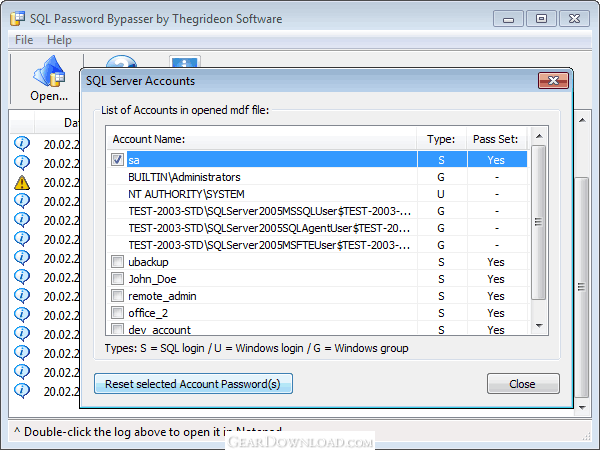Screen dimensions: 600x450
Task: Open the File menu
Action: pyautogui.click(x=24, y=40)
